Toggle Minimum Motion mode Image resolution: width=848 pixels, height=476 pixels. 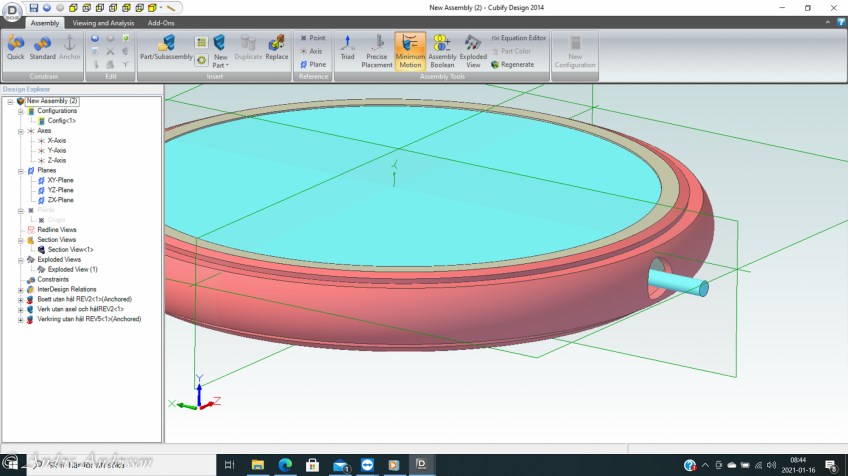[x=410, y=47]
